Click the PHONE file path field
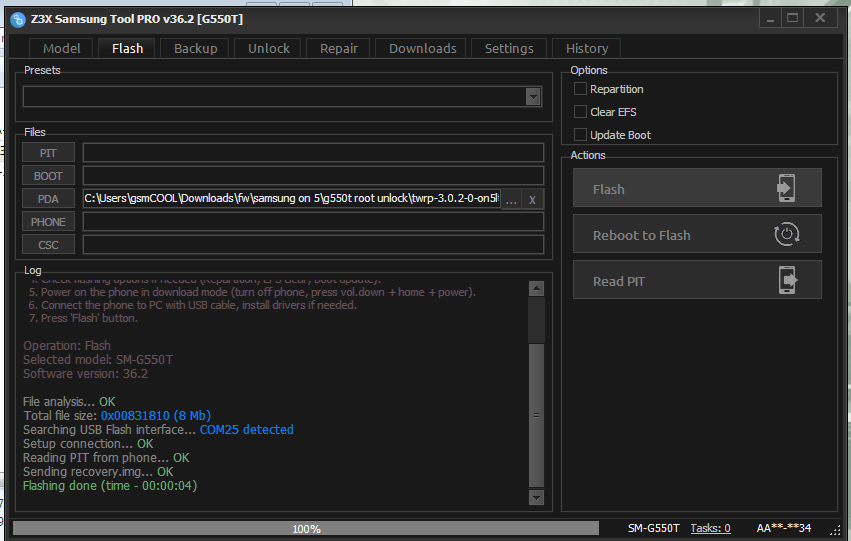The width and height of the screenshot is (851, 541). (x=313, y=222)
